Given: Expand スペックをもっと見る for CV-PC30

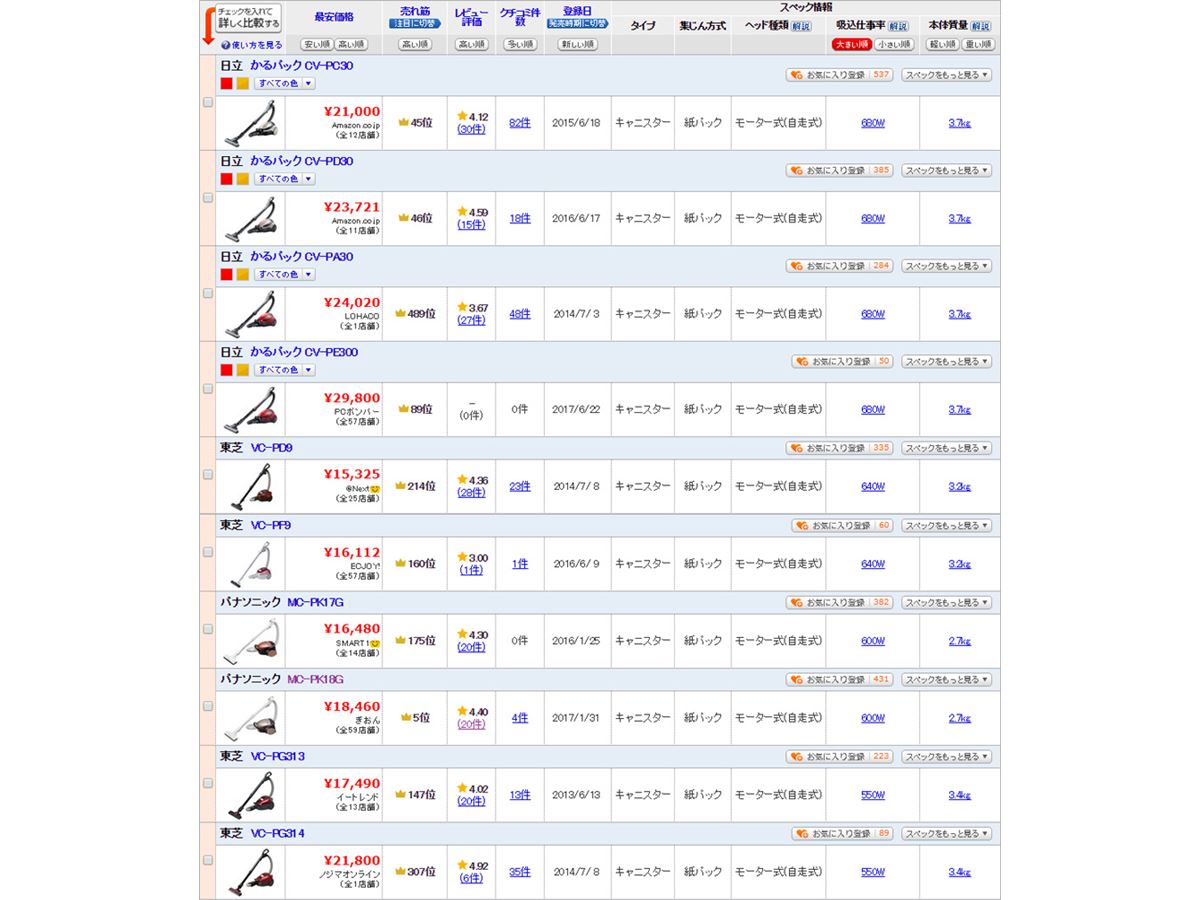Looking at the screenshot, I should pos(946,75).
